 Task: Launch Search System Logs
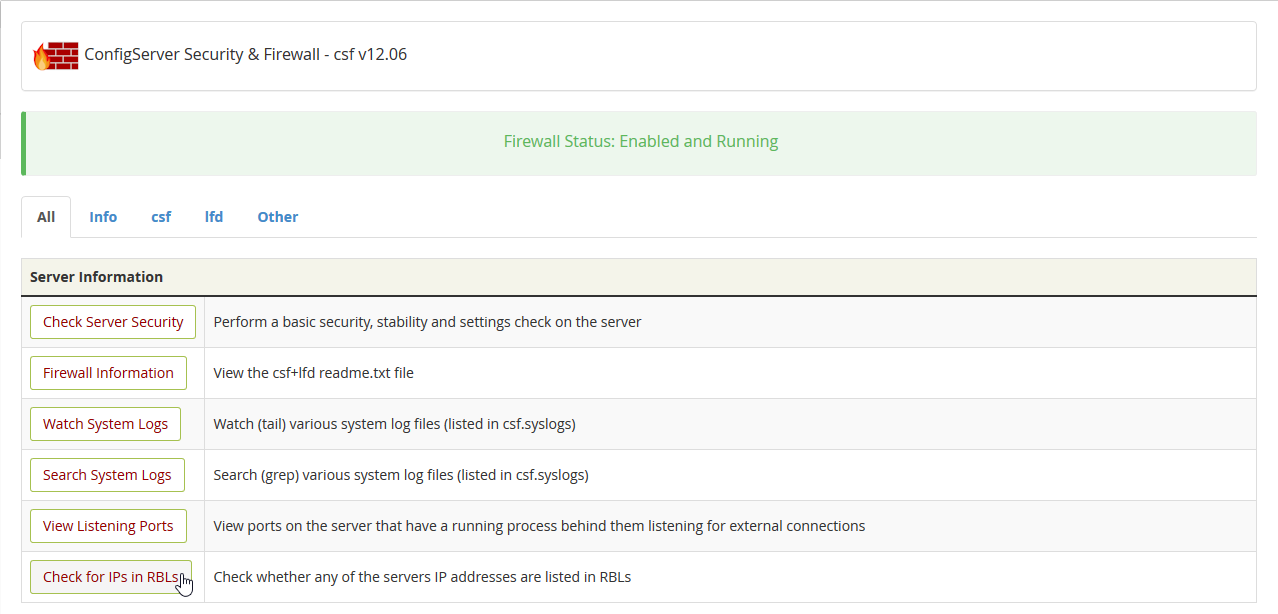[x=107, y=475]
